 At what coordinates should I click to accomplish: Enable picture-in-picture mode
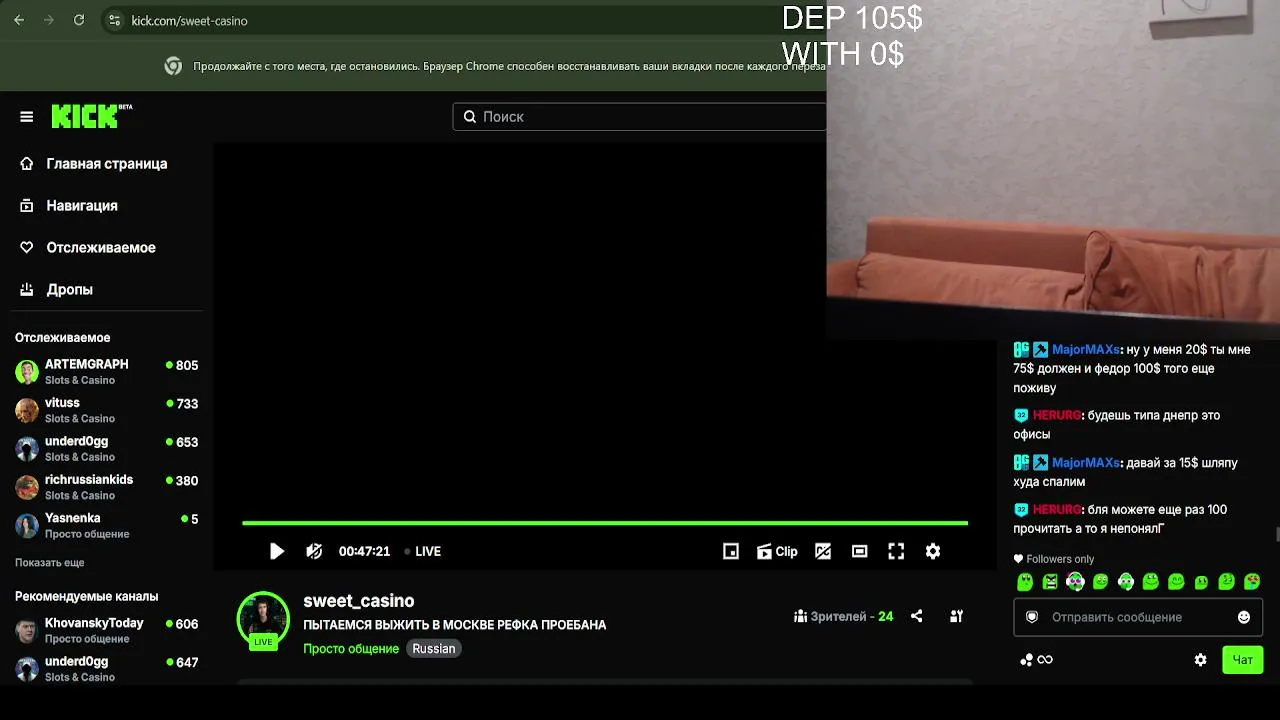731,551
